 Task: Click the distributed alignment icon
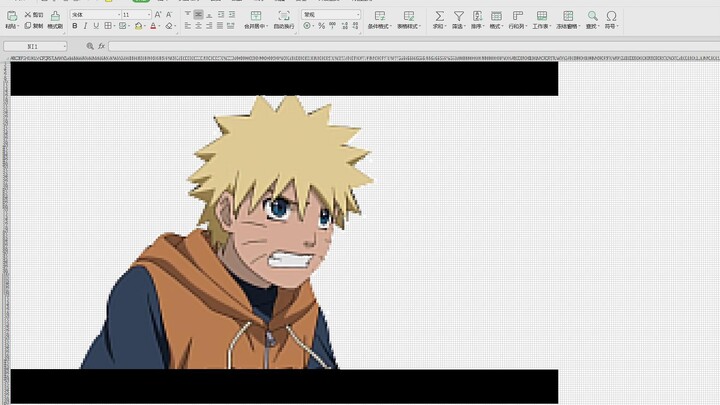coord(231,26)
